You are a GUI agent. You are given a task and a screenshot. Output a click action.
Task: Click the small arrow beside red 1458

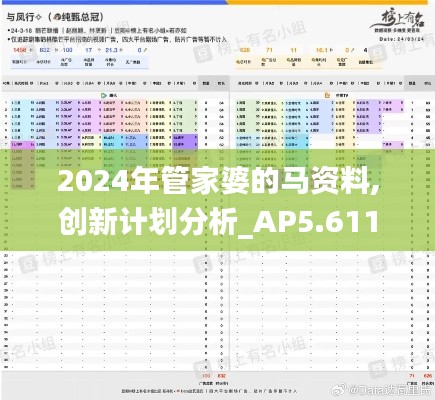(x=31, y=50)
